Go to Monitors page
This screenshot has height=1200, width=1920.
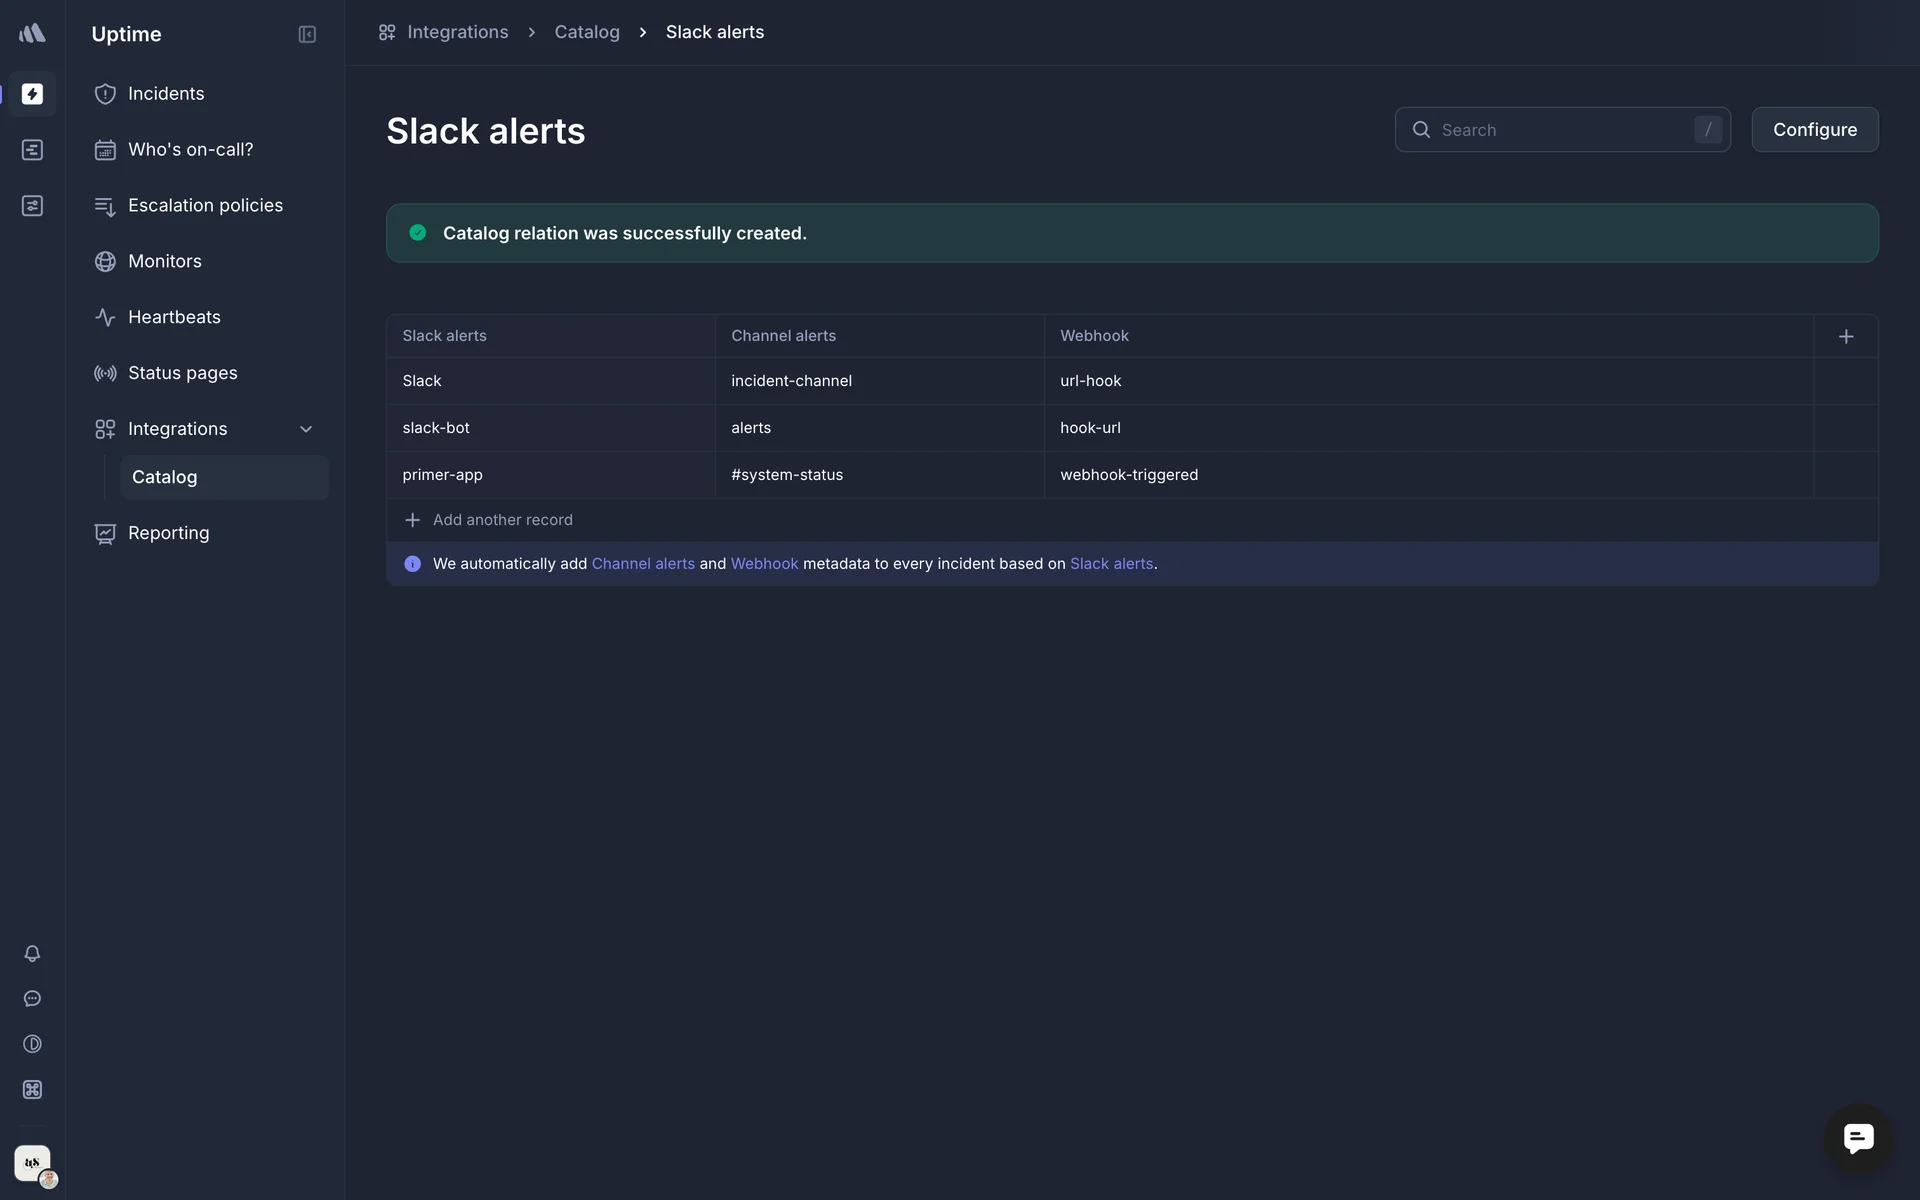(165, 261)
